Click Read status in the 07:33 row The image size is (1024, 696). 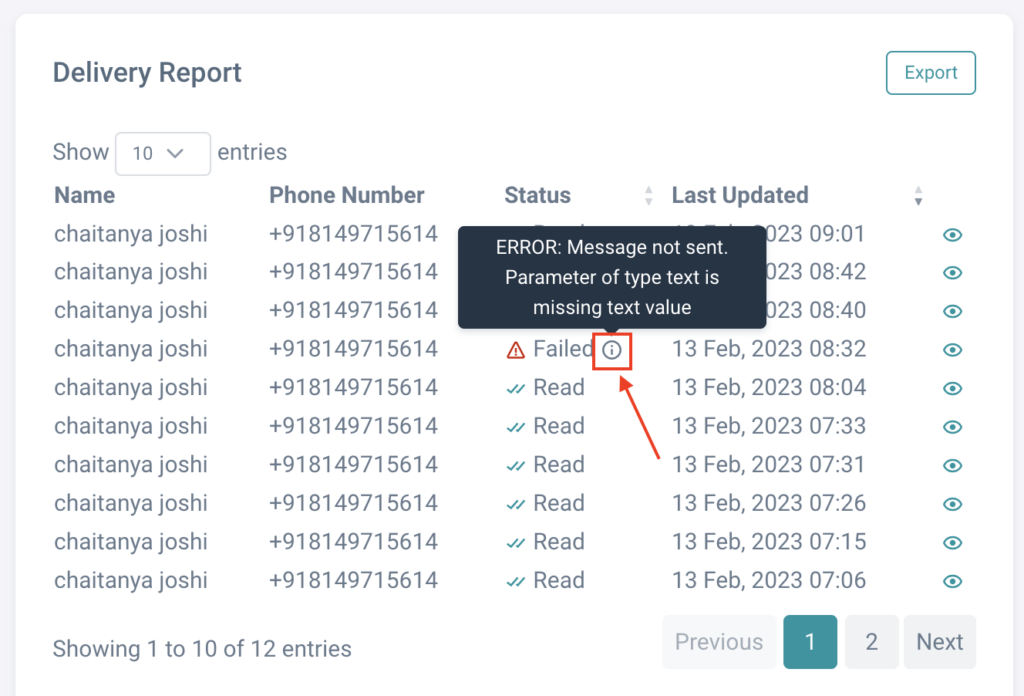[558, 426]
